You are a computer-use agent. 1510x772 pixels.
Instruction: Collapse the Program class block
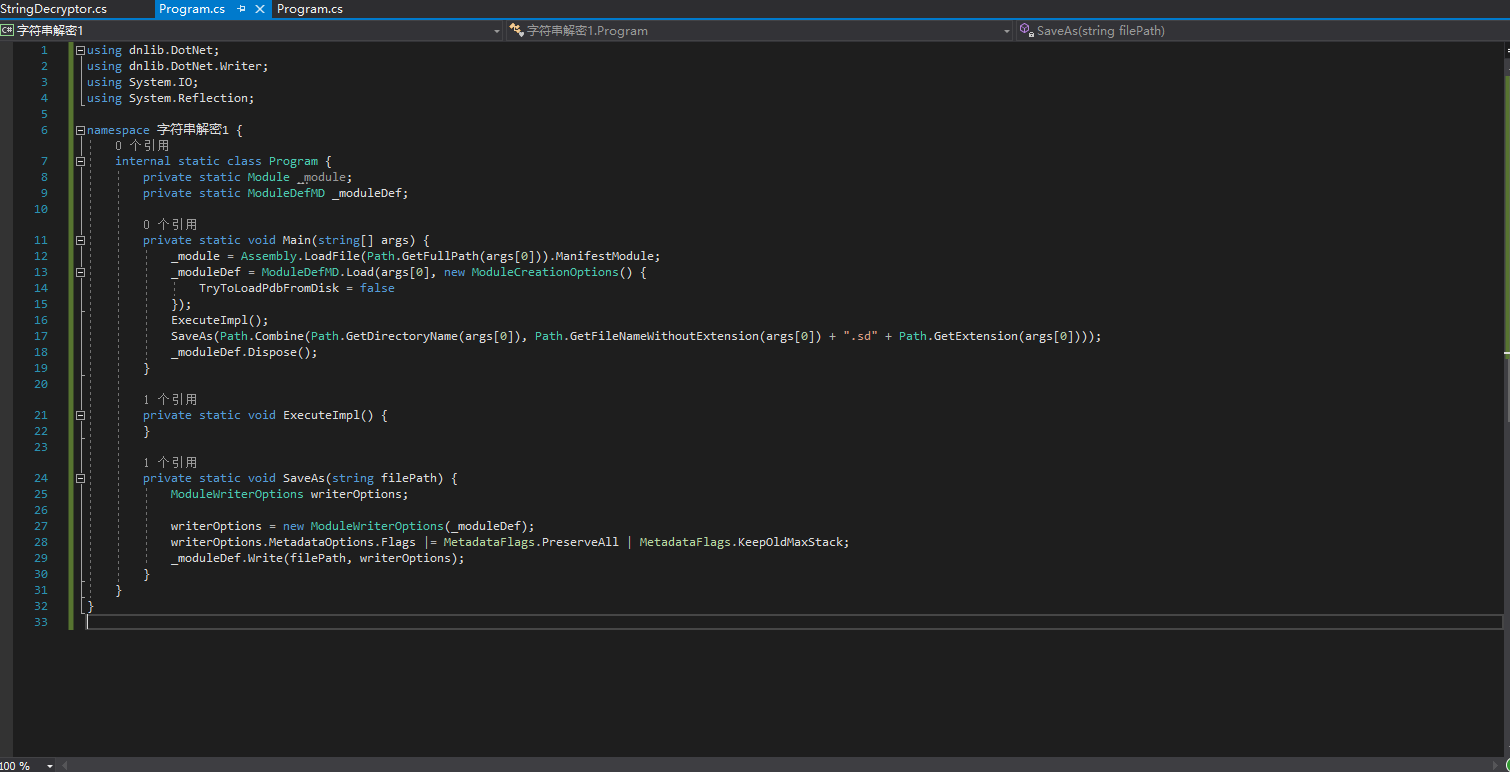click(x=80, y=161)
